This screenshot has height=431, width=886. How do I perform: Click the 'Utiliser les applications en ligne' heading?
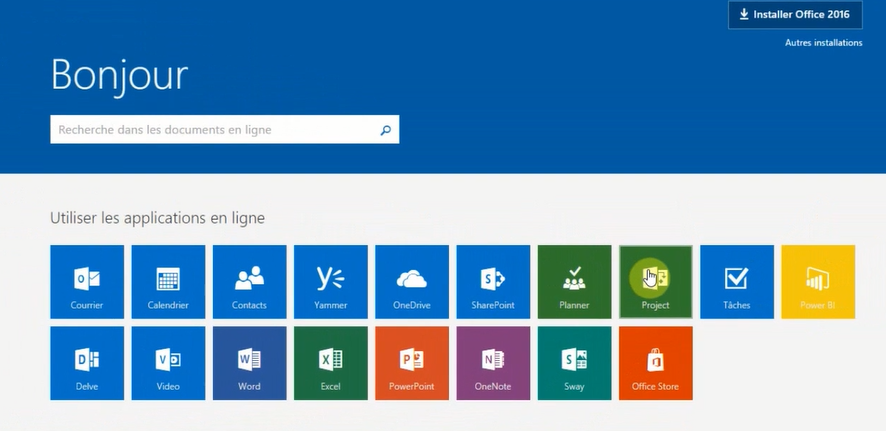point(158,218)
